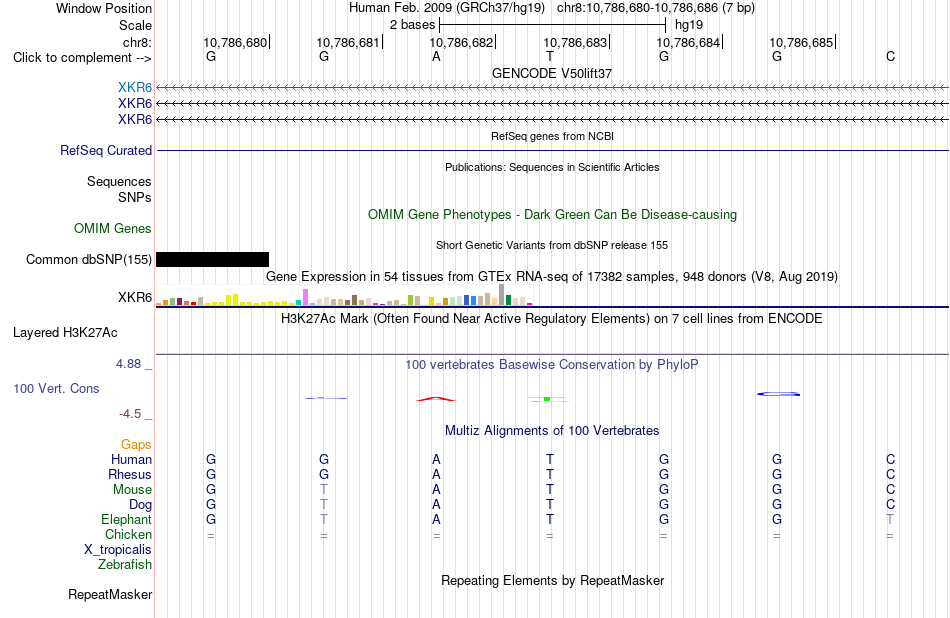
Task: Click the OMIM Genes track label
Action: coord(113,228)
